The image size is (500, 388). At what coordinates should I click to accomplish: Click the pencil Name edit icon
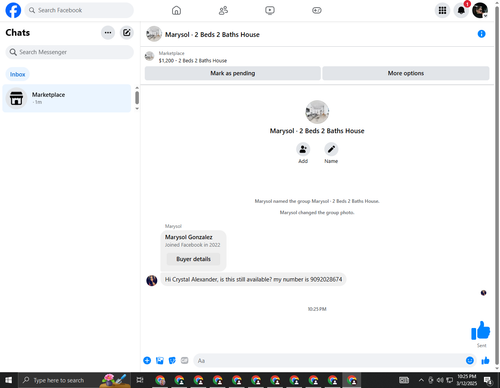click(x=331, y=149)
